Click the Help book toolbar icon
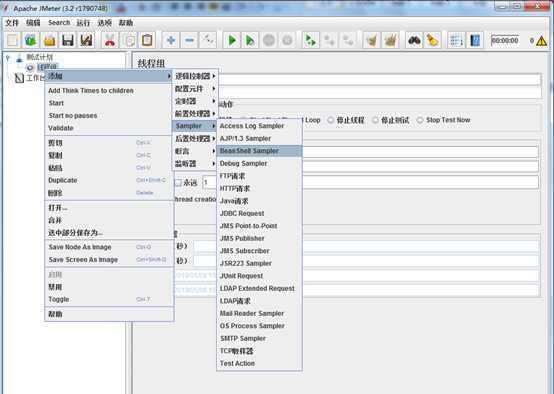Screen dimensions: 554x394 click(475, 40)
